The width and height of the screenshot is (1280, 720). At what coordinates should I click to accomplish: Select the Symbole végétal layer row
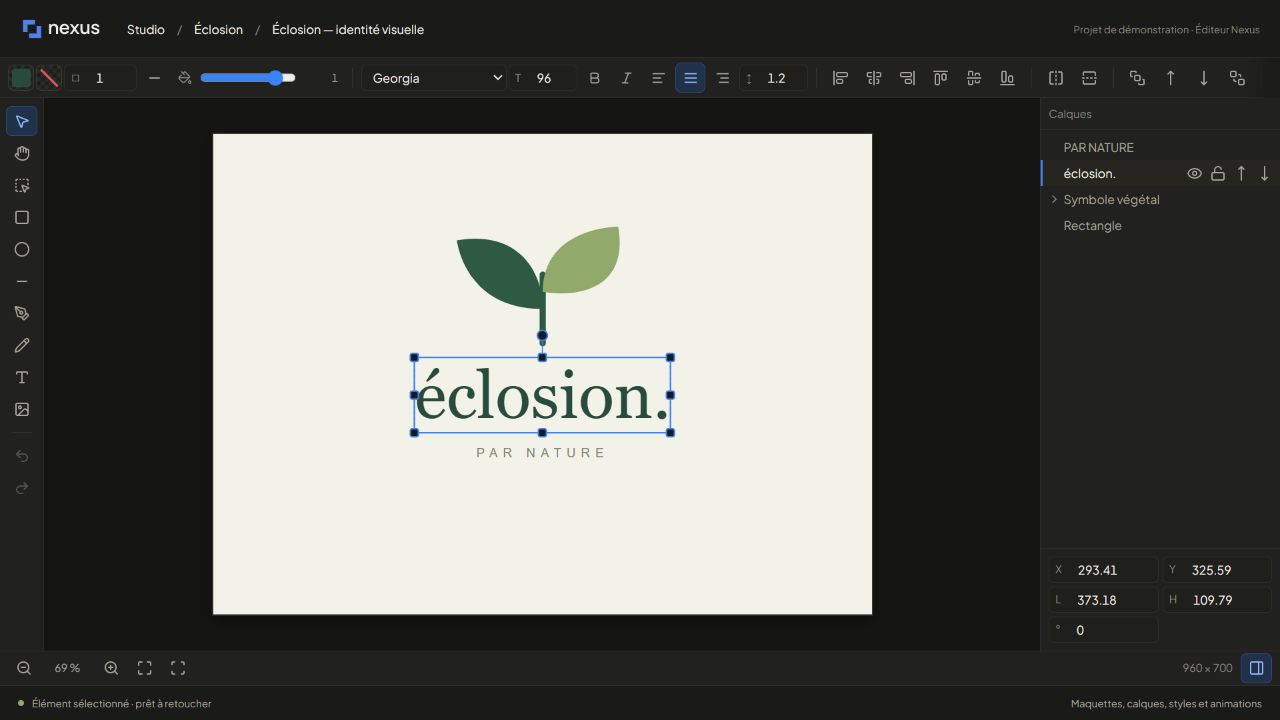click(1160, 200)
